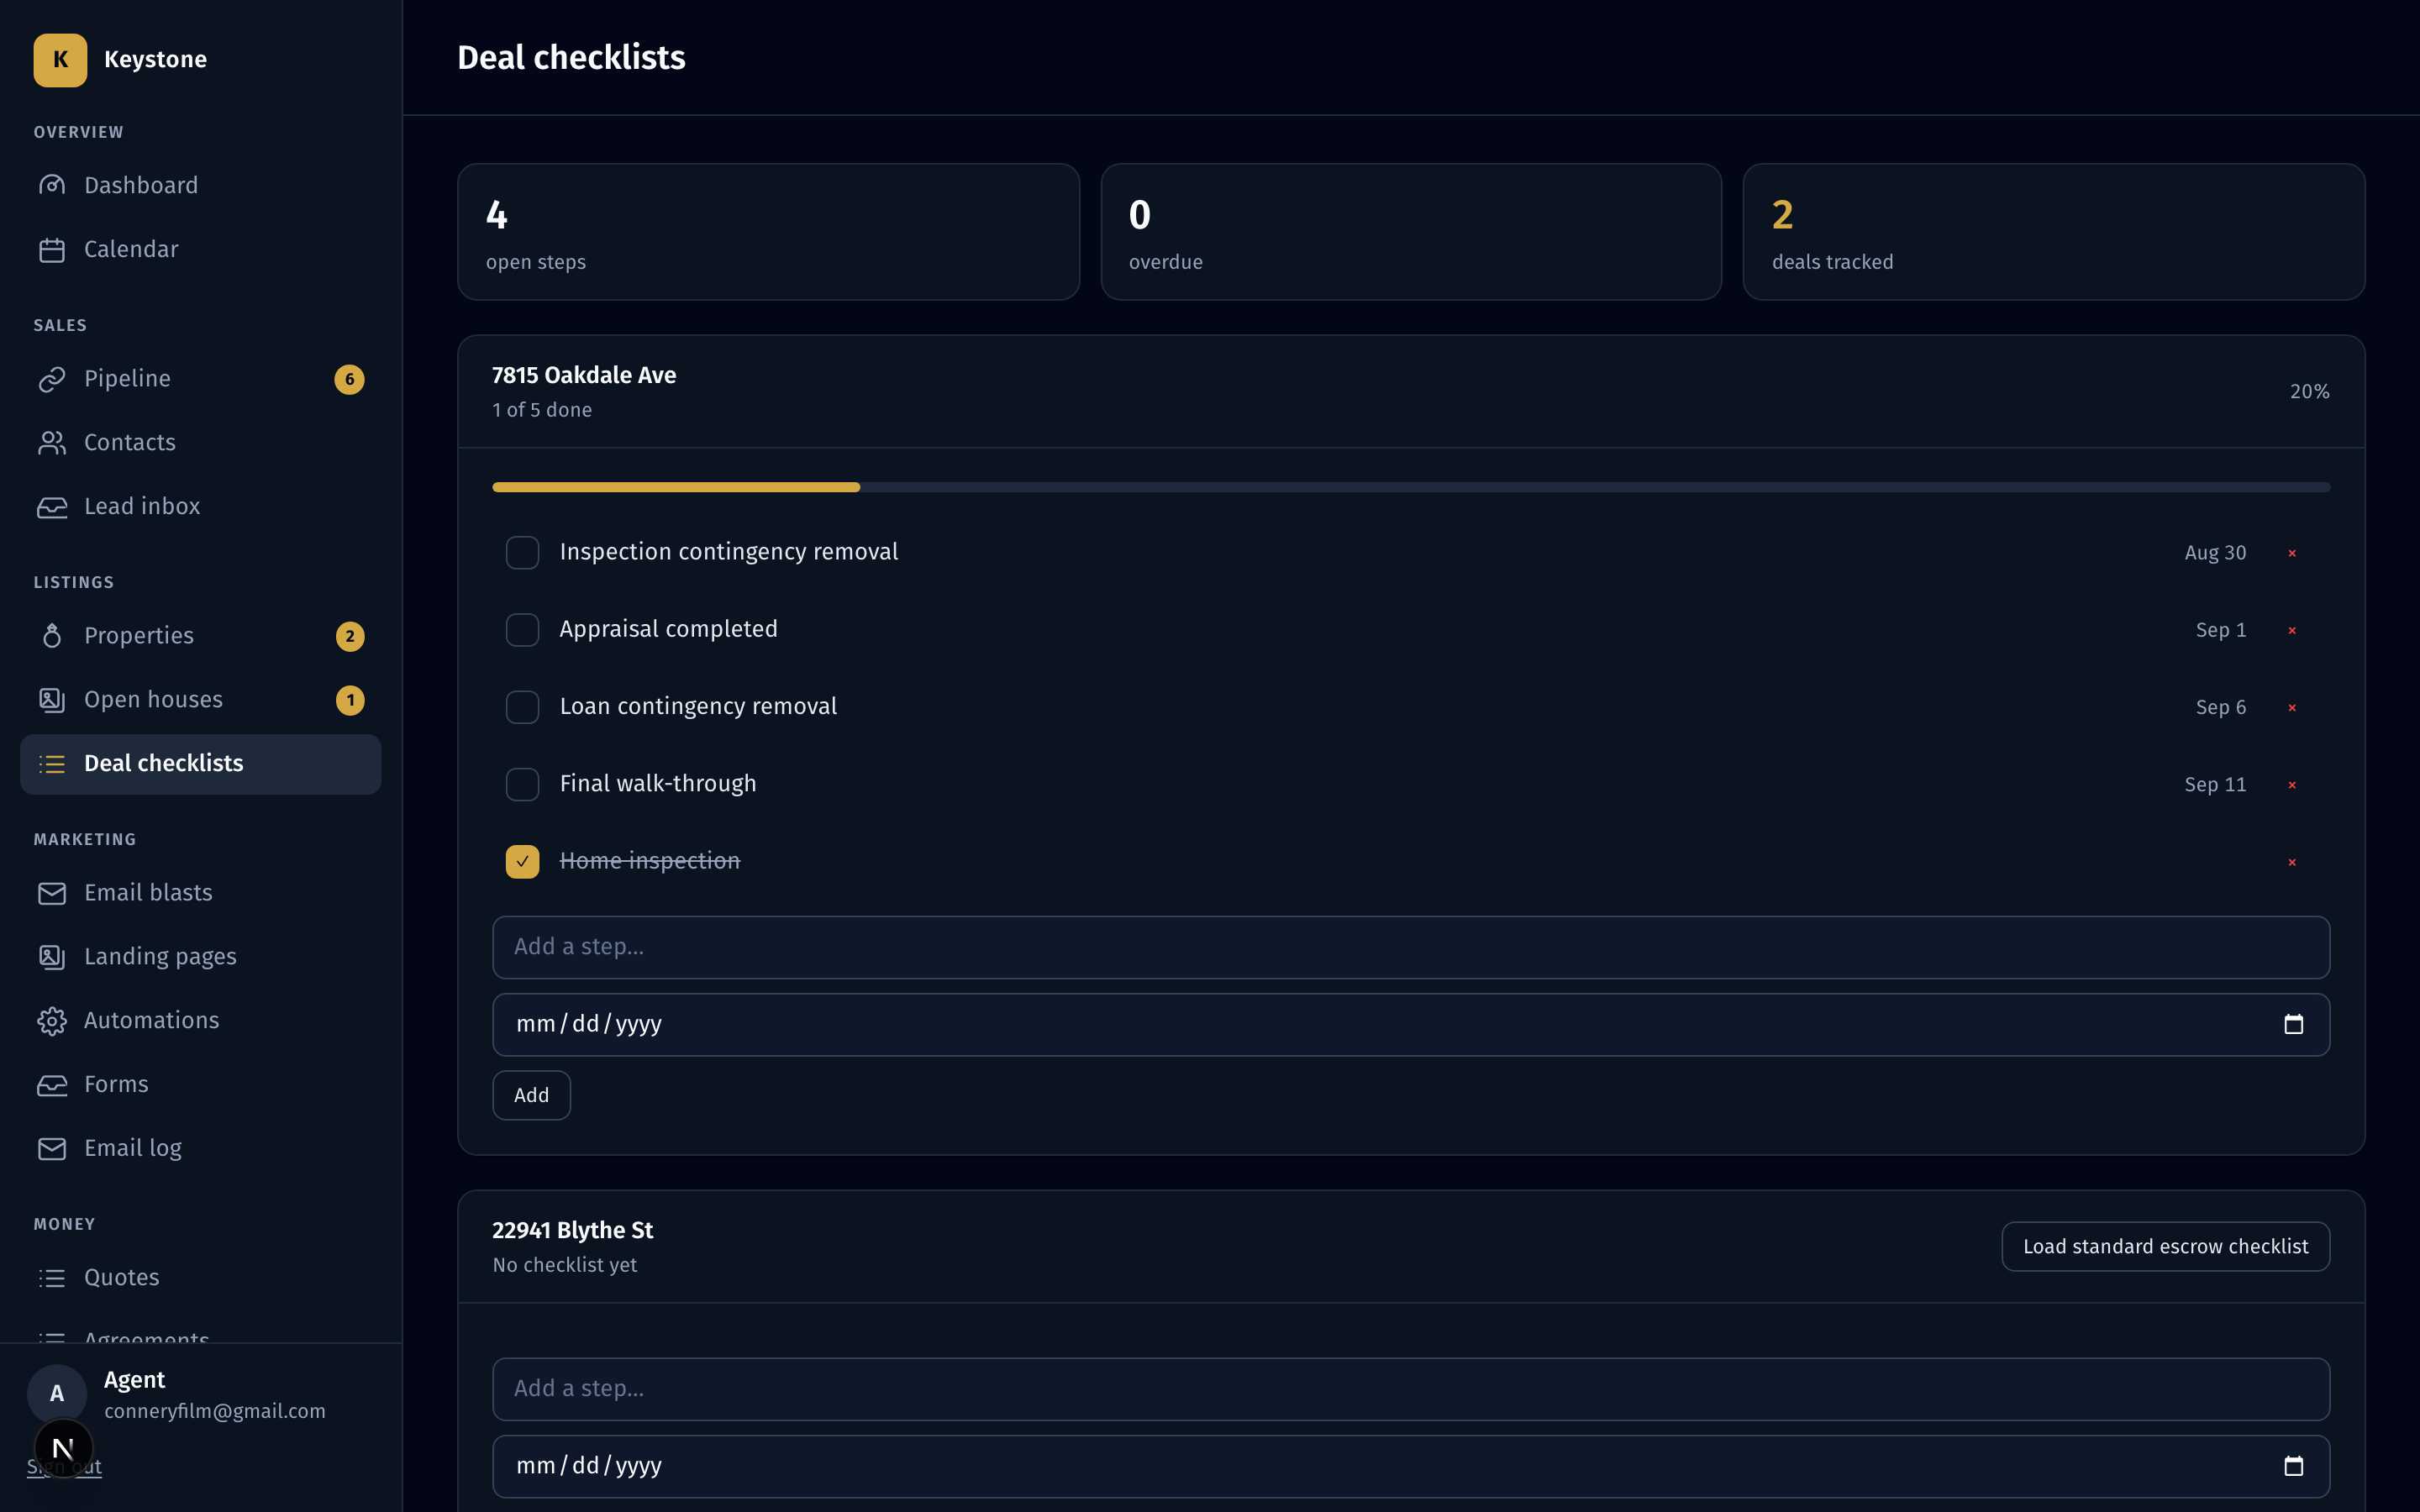Screen dimensions: 2420x1512
Task: Click the Lead inbox tray icon
Action: (x=52, y=507)
